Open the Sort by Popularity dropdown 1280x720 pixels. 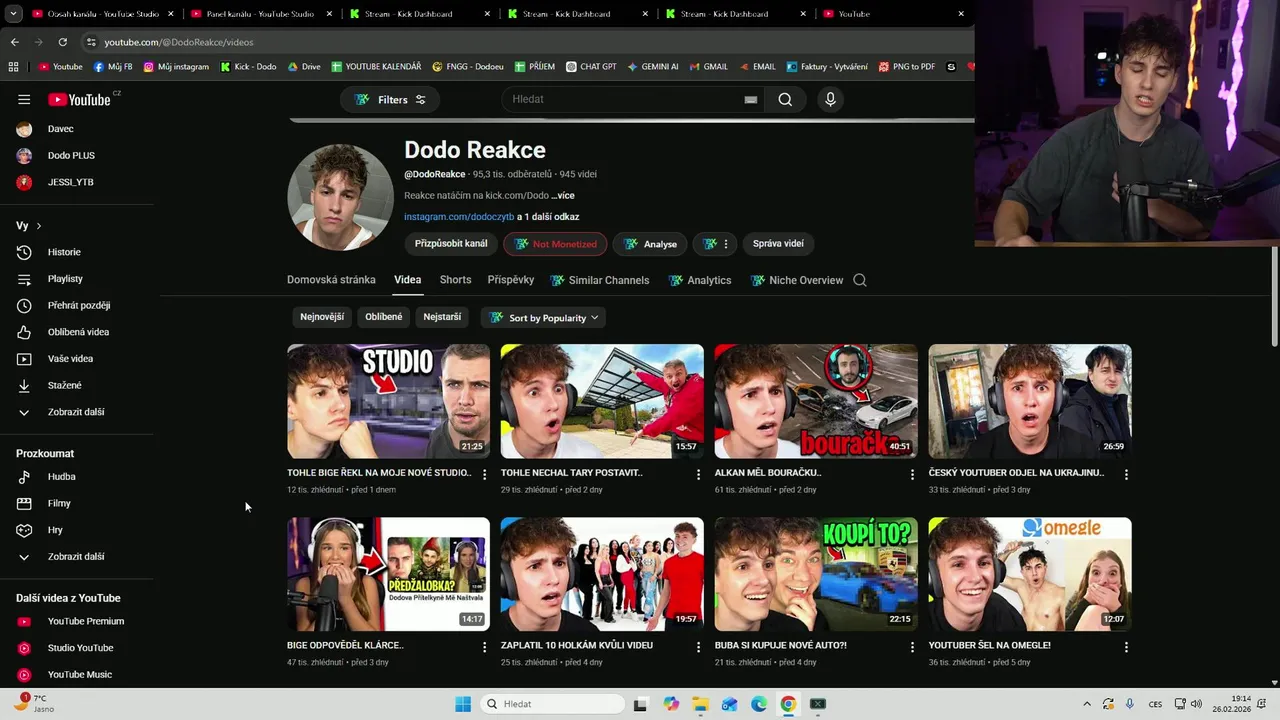point(545,318)
